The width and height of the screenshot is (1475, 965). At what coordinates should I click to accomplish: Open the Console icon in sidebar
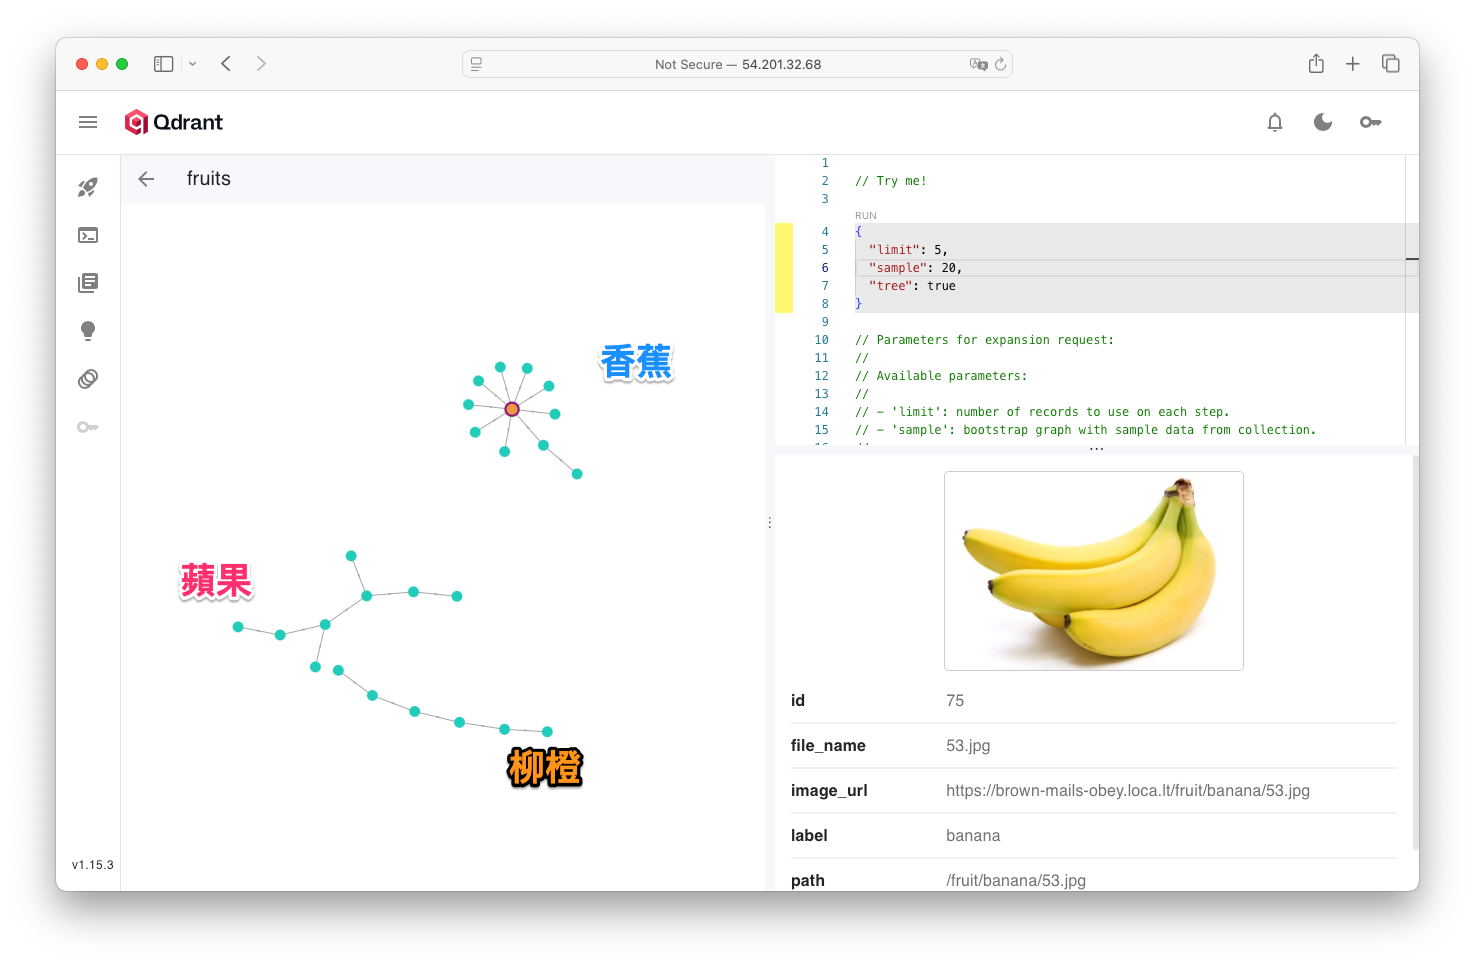88,235
